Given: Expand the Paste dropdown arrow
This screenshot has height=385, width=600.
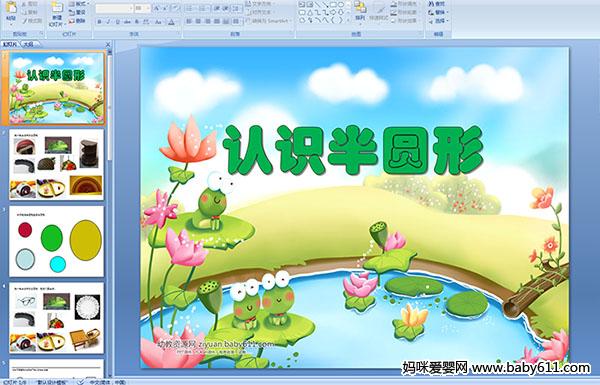Looking at the screenshot, I should [x=11, y=24].
